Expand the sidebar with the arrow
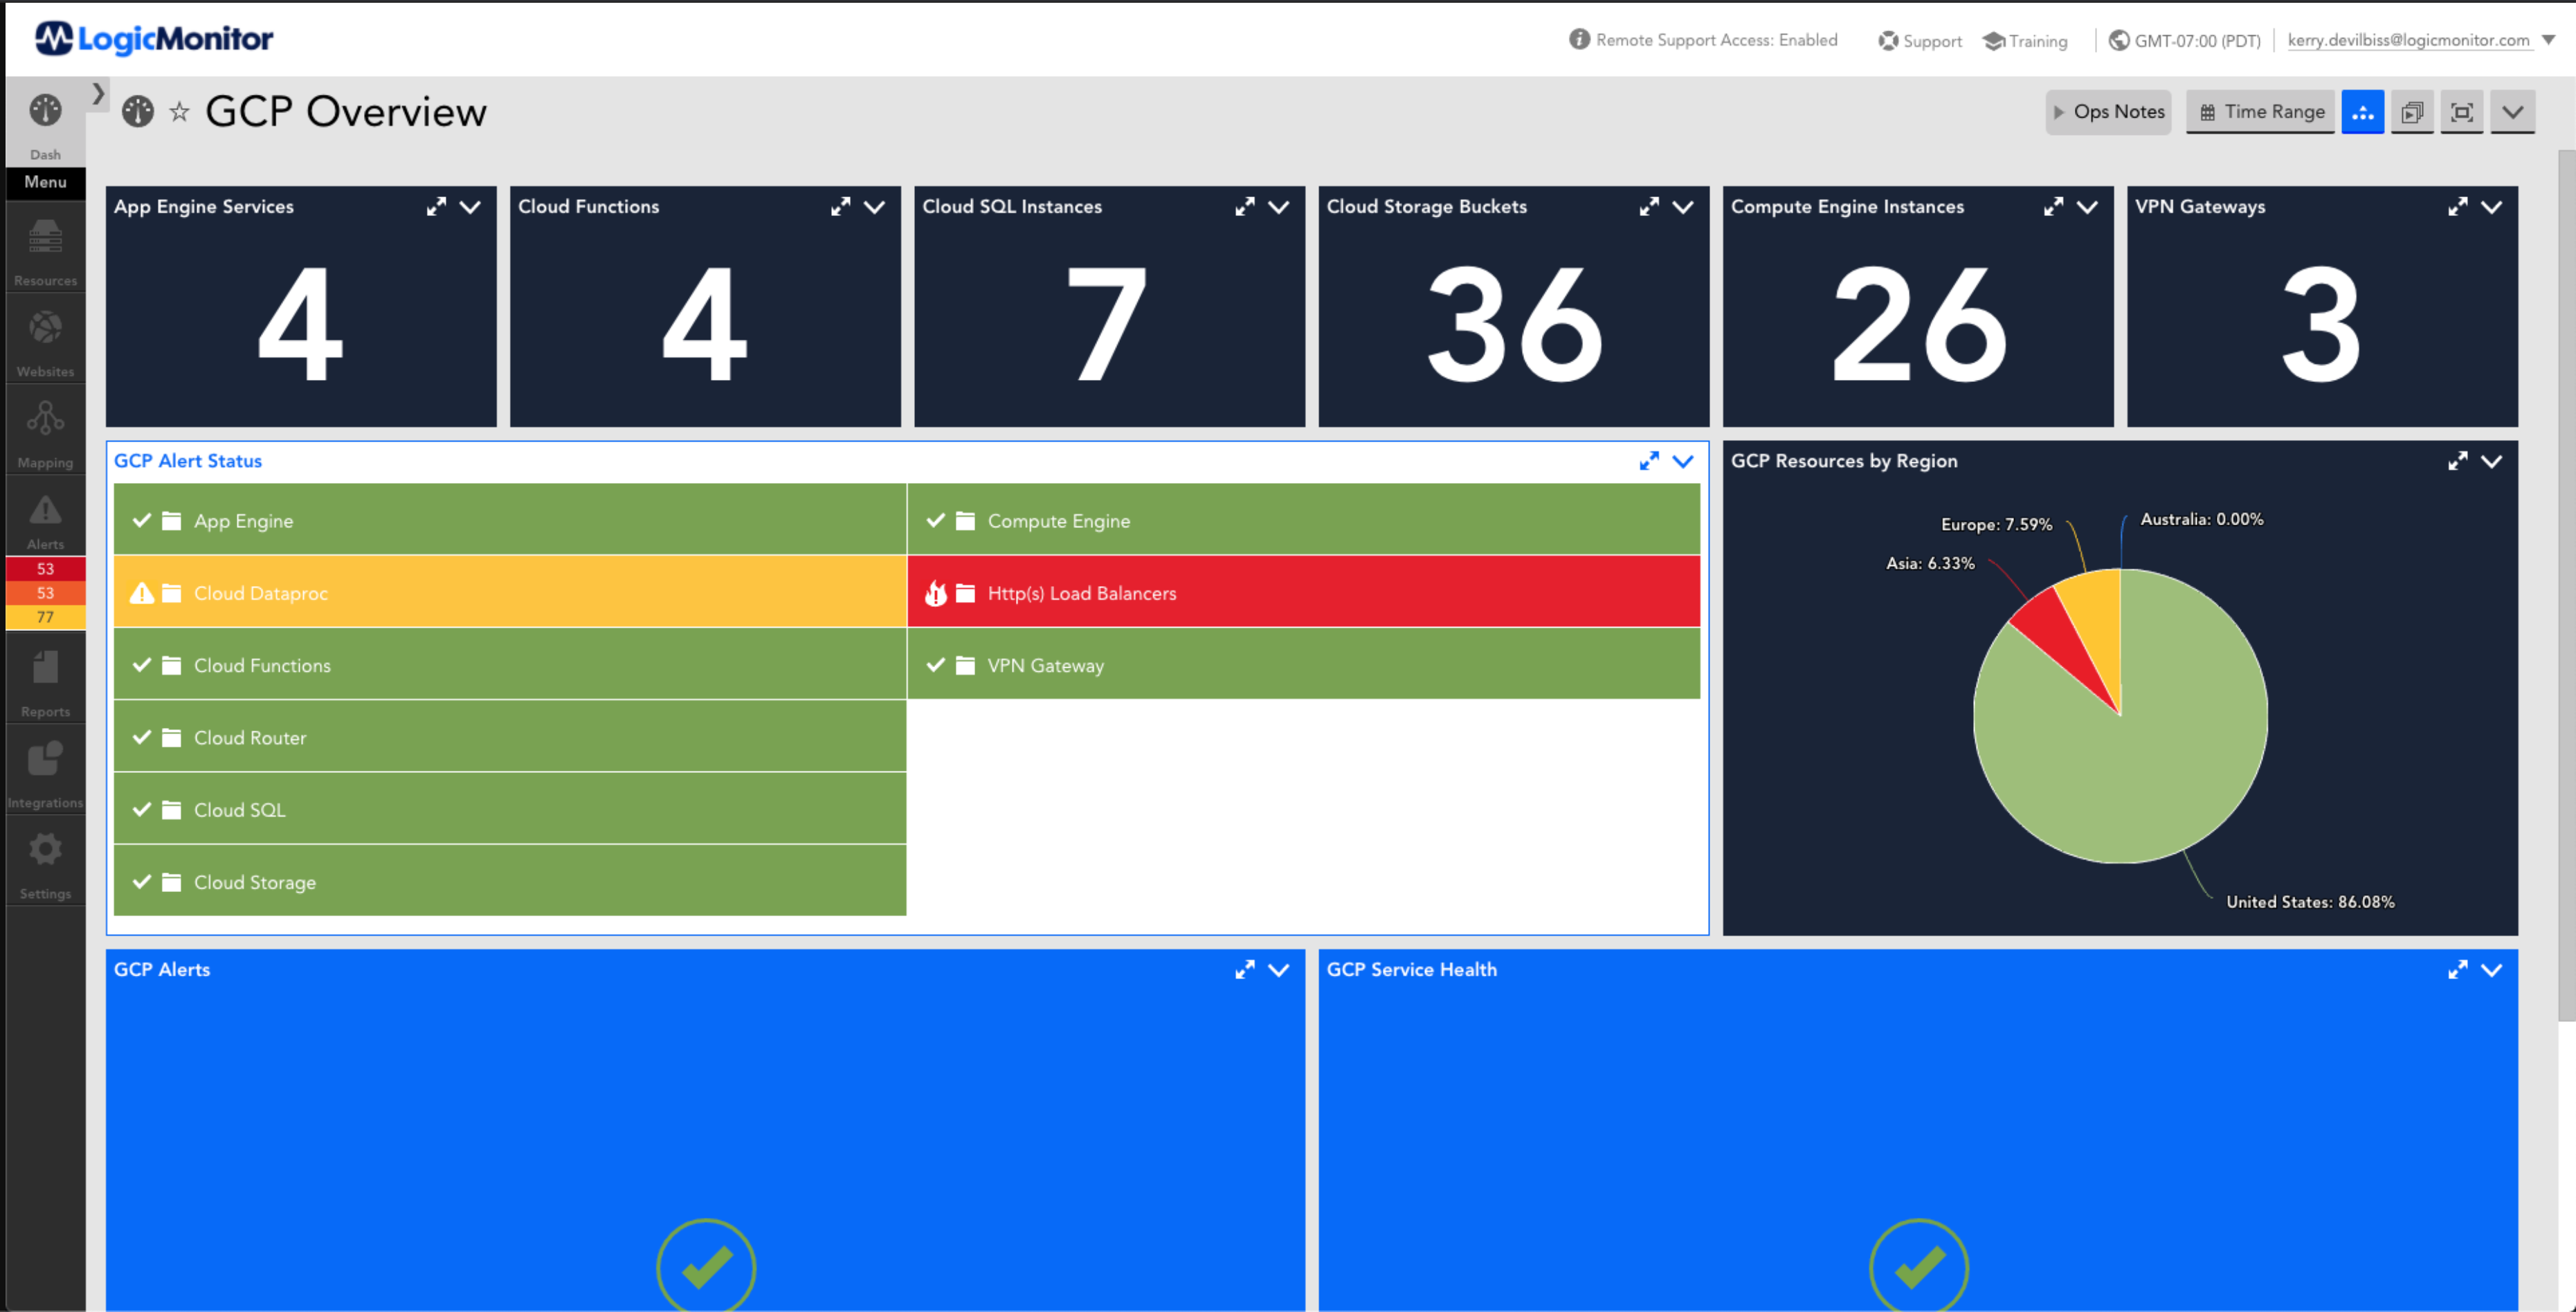This screenshot has width=2576, height=1312. coord(98,93)
